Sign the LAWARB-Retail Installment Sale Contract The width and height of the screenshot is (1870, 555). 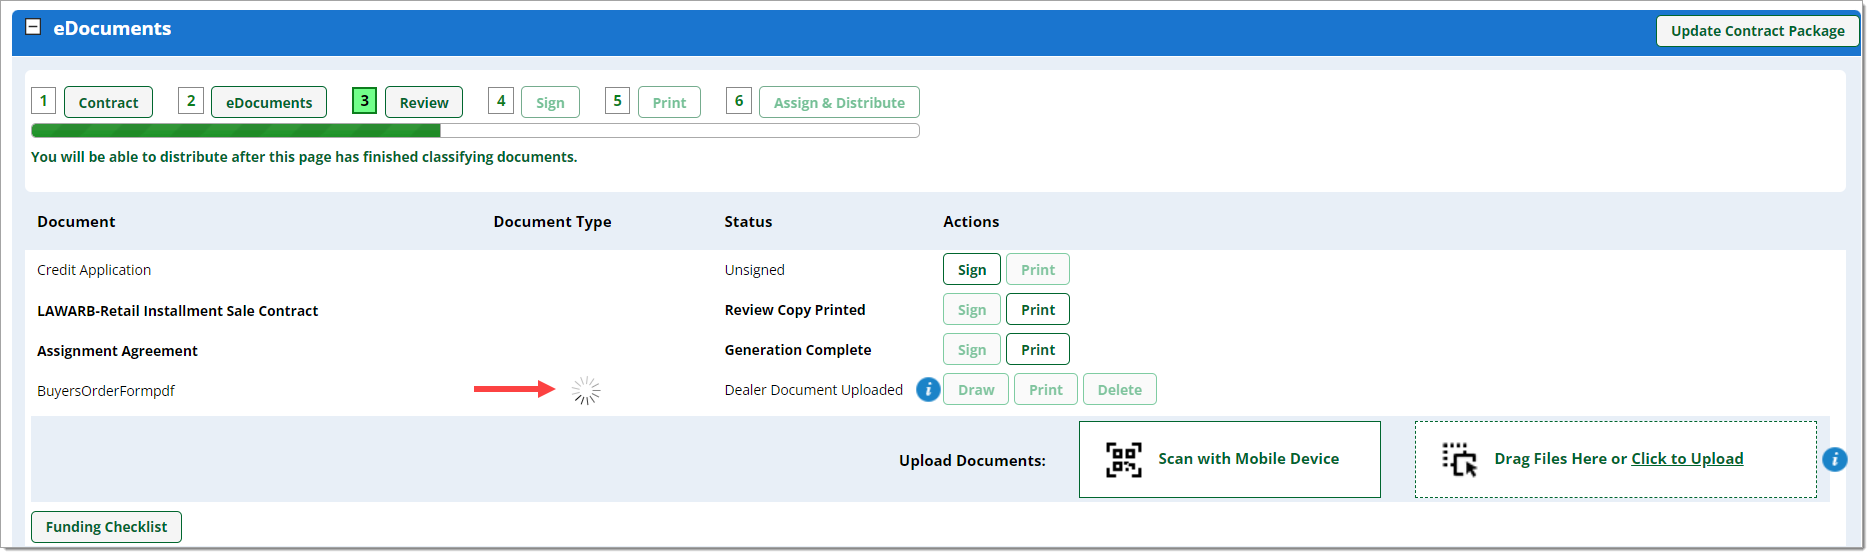pos(972,310)
